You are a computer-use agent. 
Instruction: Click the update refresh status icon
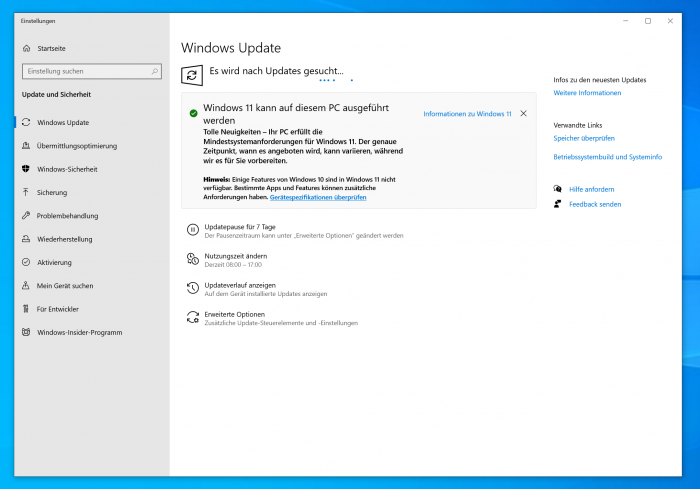pyautogui.click(x=192, y=75)
